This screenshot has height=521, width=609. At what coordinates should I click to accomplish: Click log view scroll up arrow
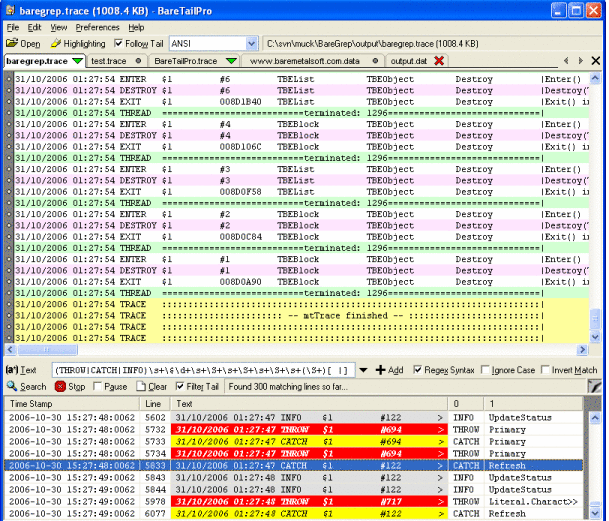(595, 78)
